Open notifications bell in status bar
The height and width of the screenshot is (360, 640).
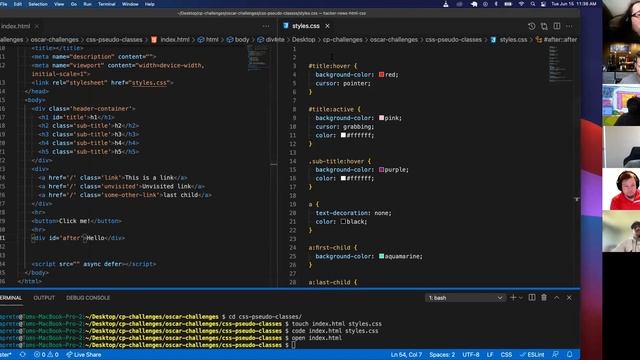coord(570,355)
